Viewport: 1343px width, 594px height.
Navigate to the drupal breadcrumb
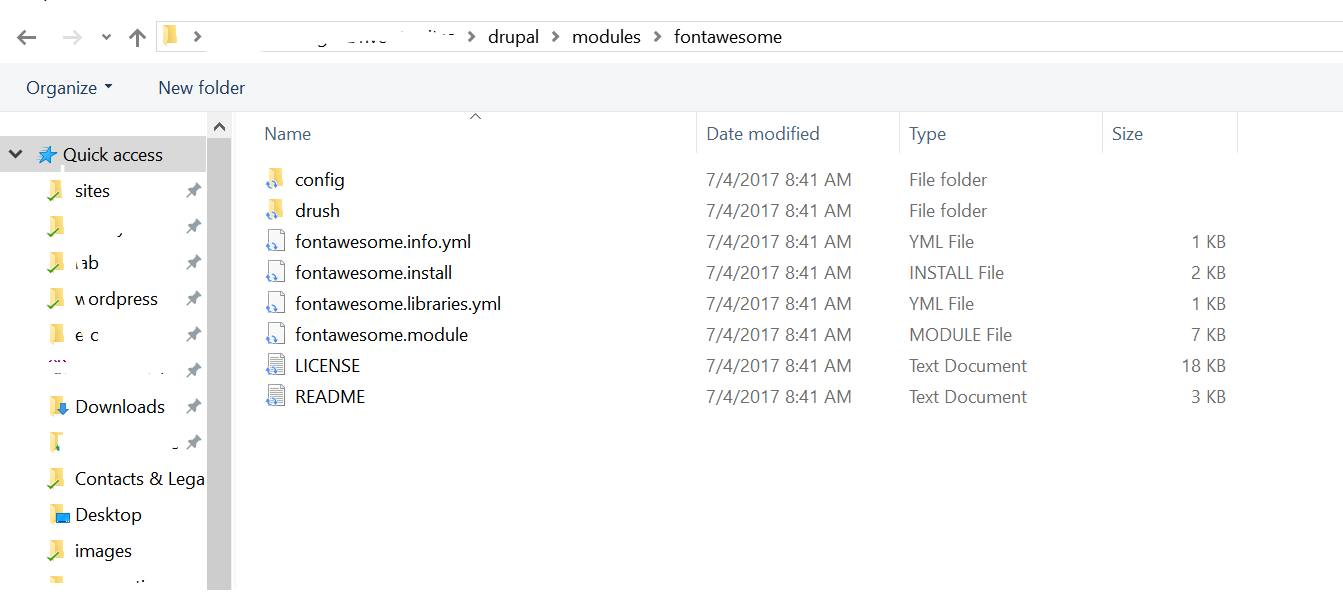pyautogui.click(x=513, y=36)
